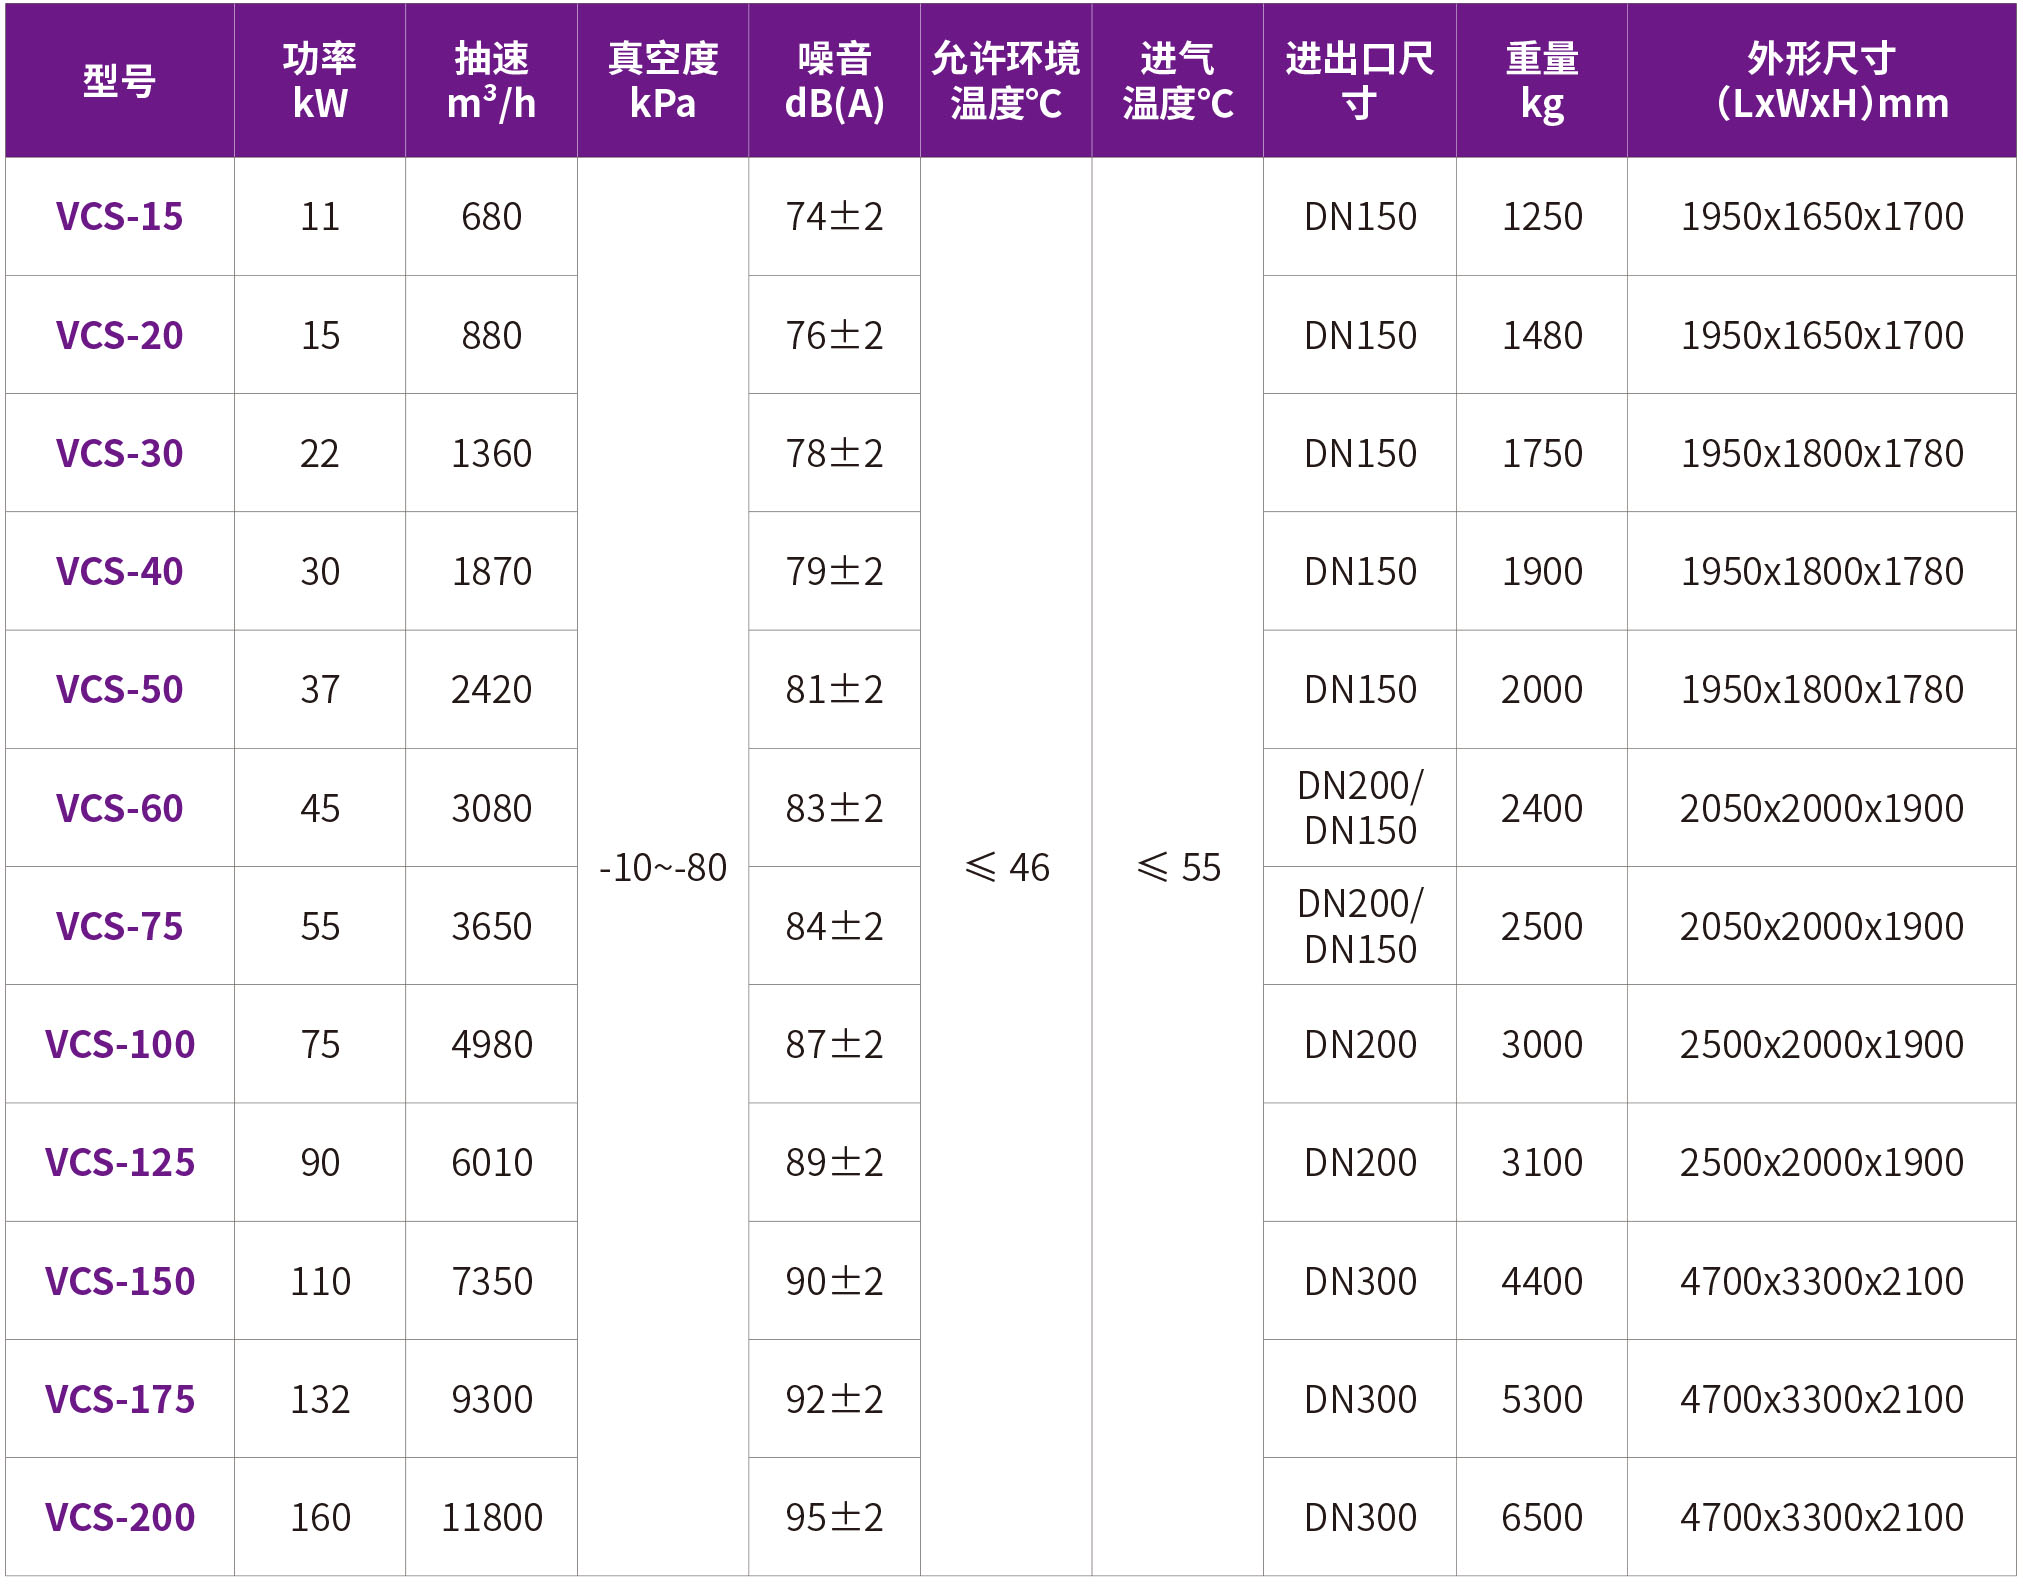
Task: Click power value 160
Action: (320, 1518)
